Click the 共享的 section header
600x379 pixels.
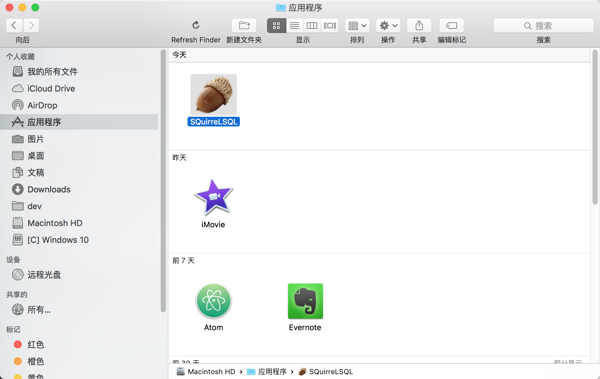coord(17,294)
